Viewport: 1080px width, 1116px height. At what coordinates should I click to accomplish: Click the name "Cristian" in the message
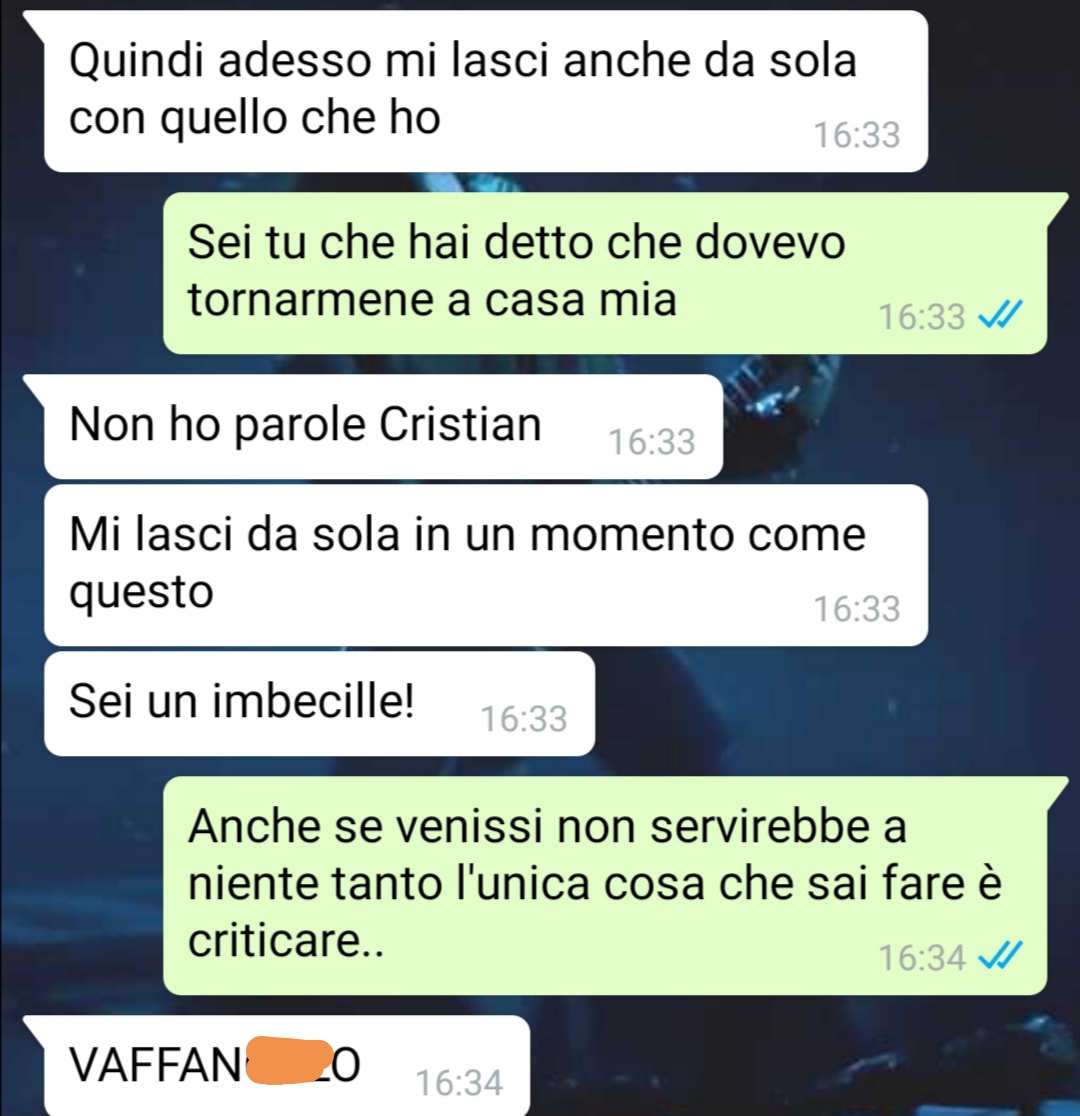coord(460,424)
